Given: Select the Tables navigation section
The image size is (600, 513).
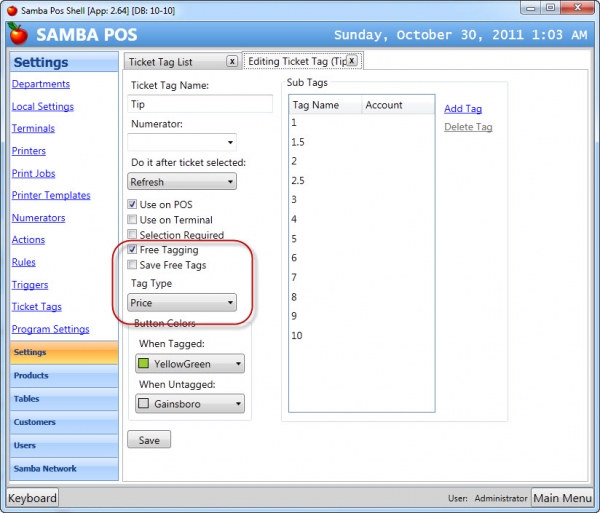Looking at the screenshot, I should coord(64,399).
